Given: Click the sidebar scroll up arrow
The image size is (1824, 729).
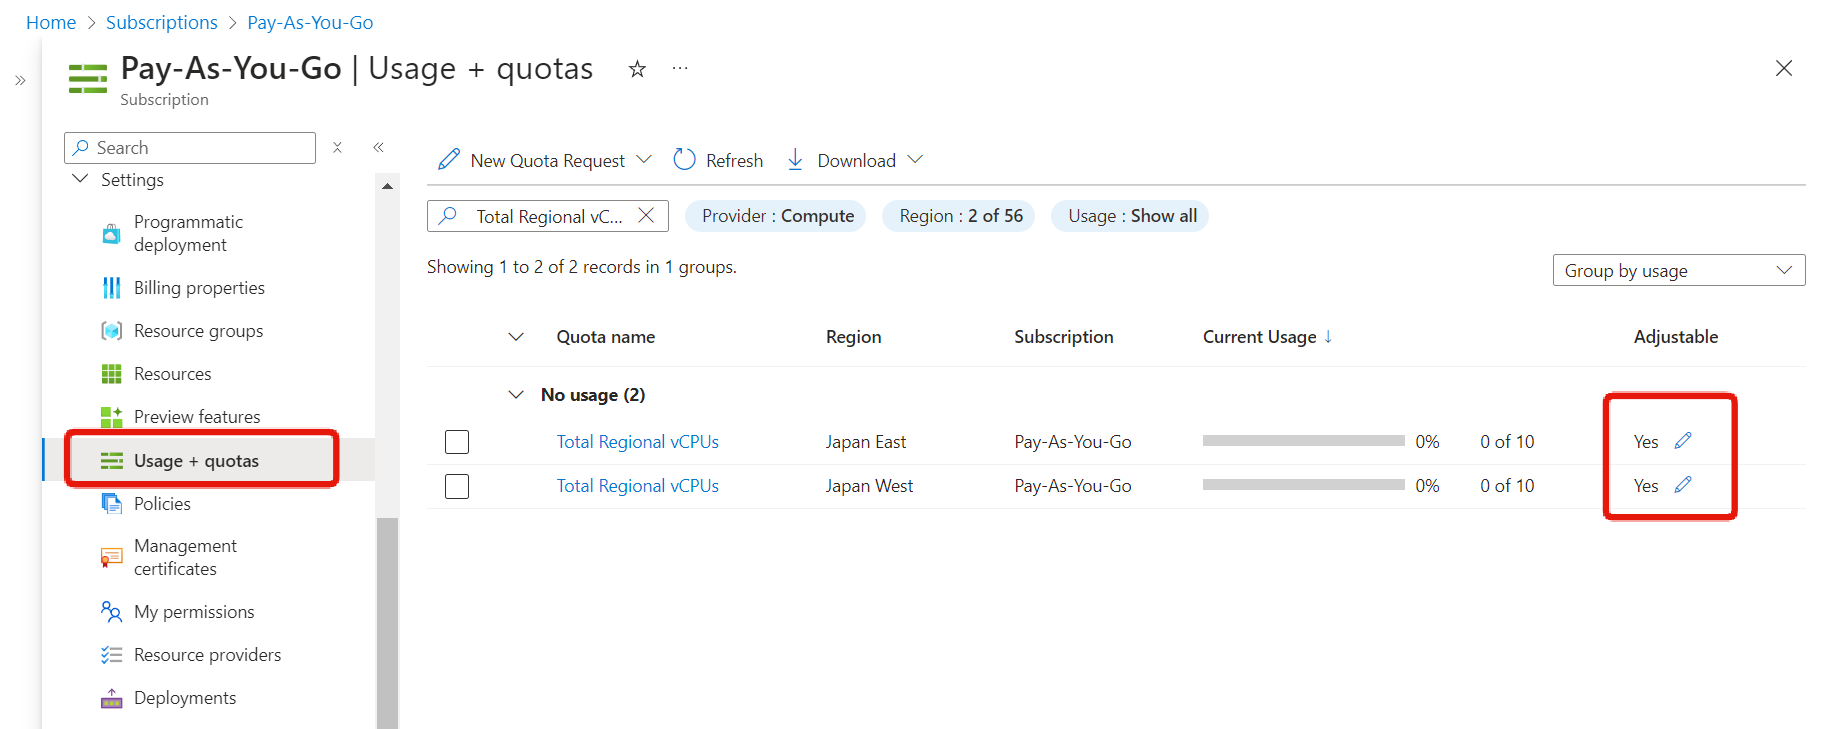Looking at the screenshot, I should [387, 186].
